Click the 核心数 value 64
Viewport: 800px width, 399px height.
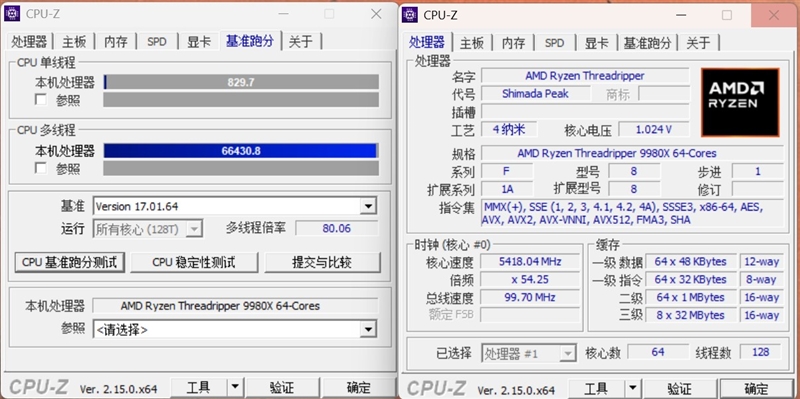pos(658,352)
